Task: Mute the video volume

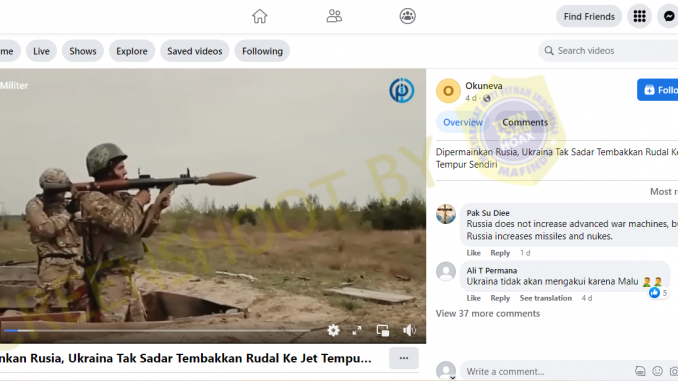Action: point(409,331)
